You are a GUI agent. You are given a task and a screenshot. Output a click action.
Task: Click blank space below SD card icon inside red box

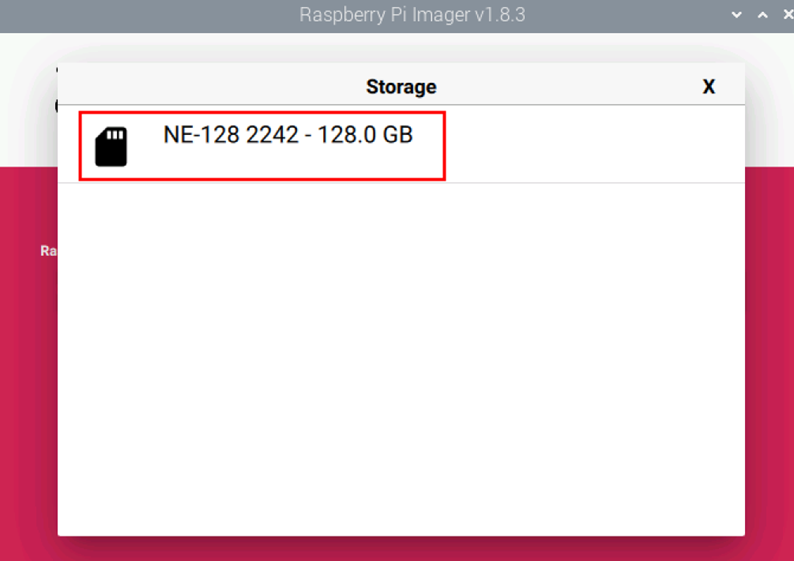(111, 173)
